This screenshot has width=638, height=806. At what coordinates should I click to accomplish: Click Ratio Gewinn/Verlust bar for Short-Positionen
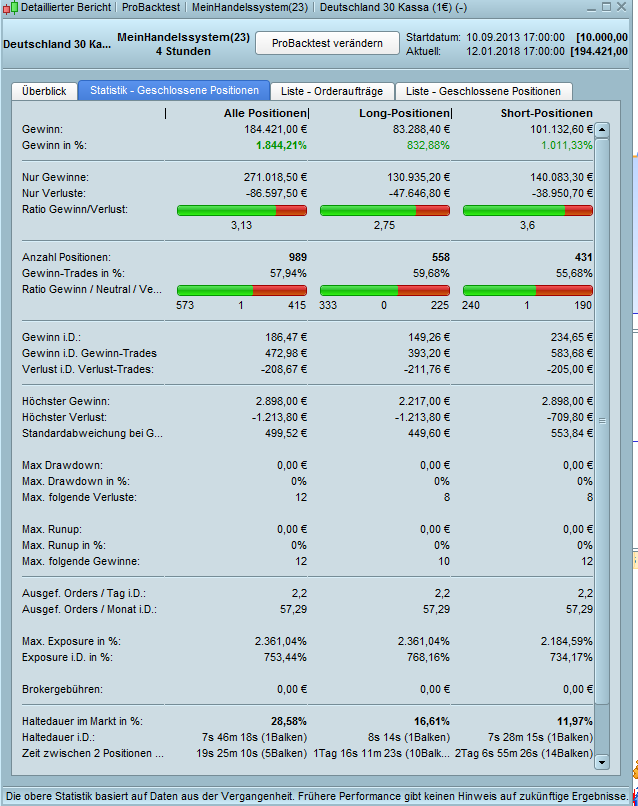(527, 210)
